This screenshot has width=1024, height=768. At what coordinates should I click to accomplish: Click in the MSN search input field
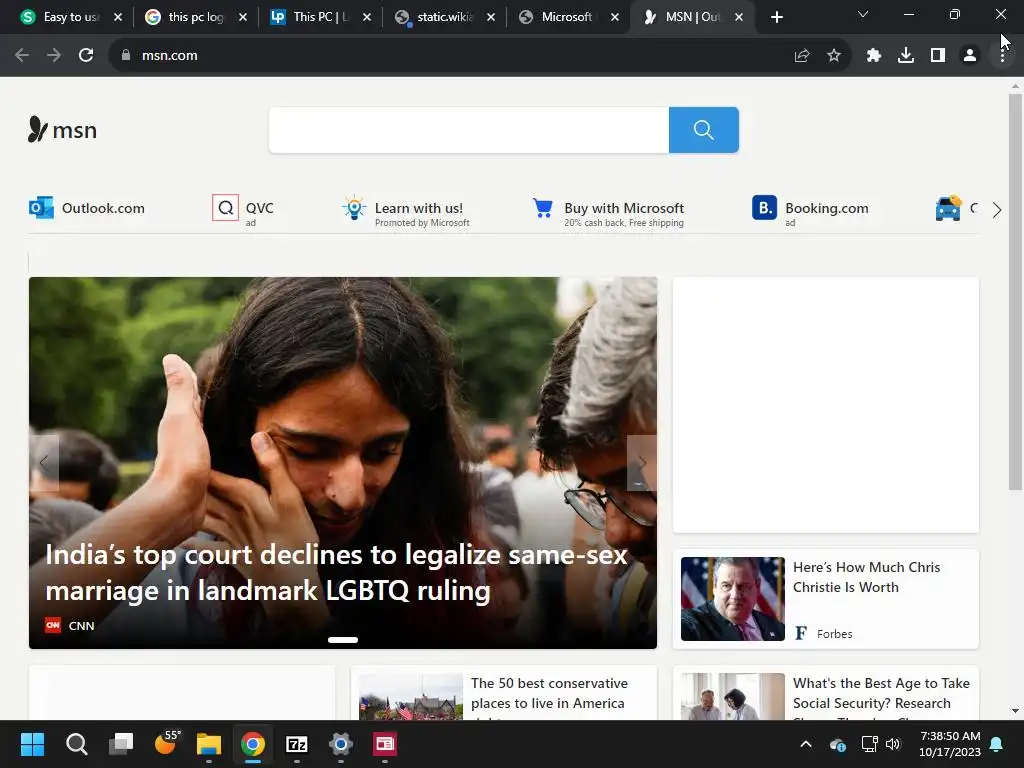(469, 130)
